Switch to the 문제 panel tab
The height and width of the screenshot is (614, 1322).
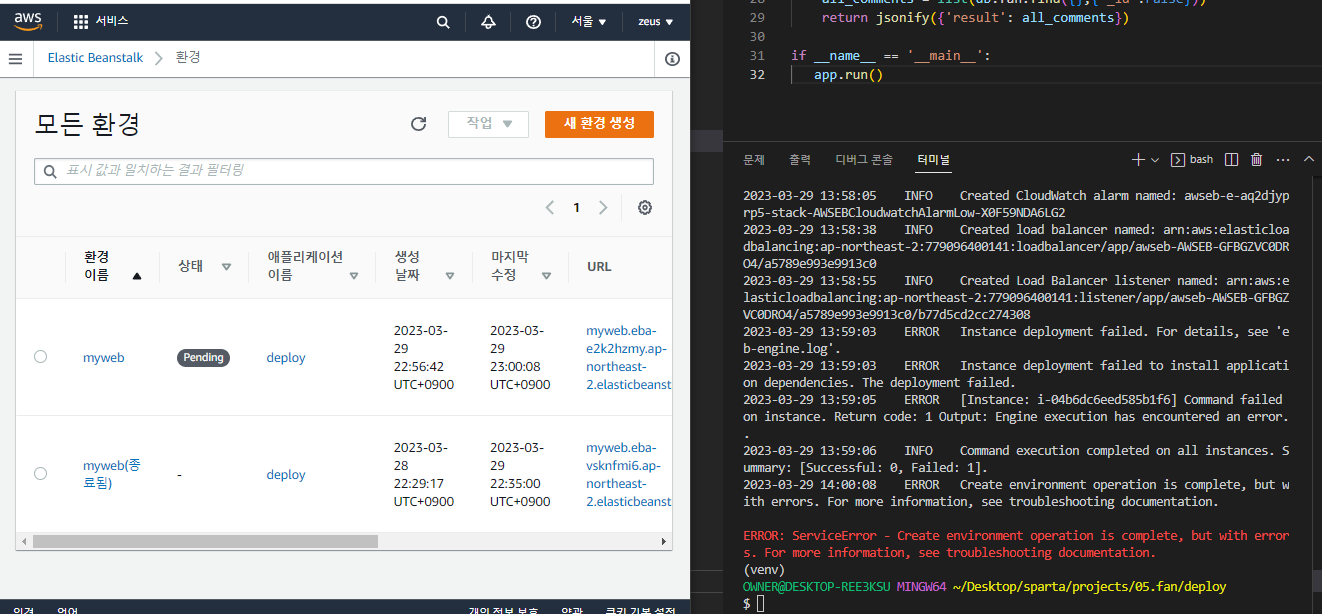point(754,160)
